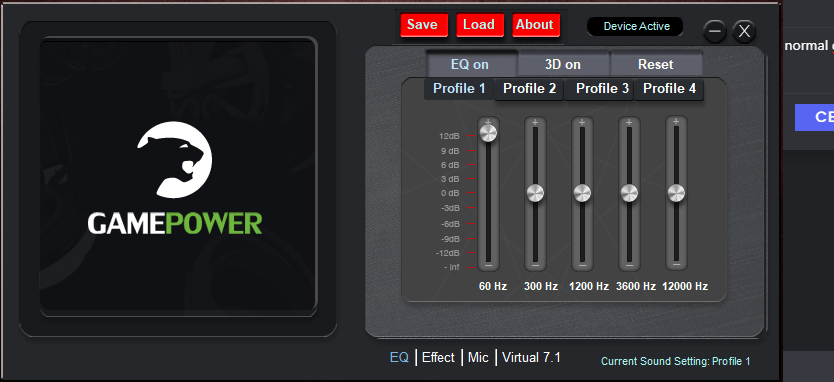Click the 12dB scale label
Image resolution: width=834 pixels, height=382 pixels.
(449, 136)
